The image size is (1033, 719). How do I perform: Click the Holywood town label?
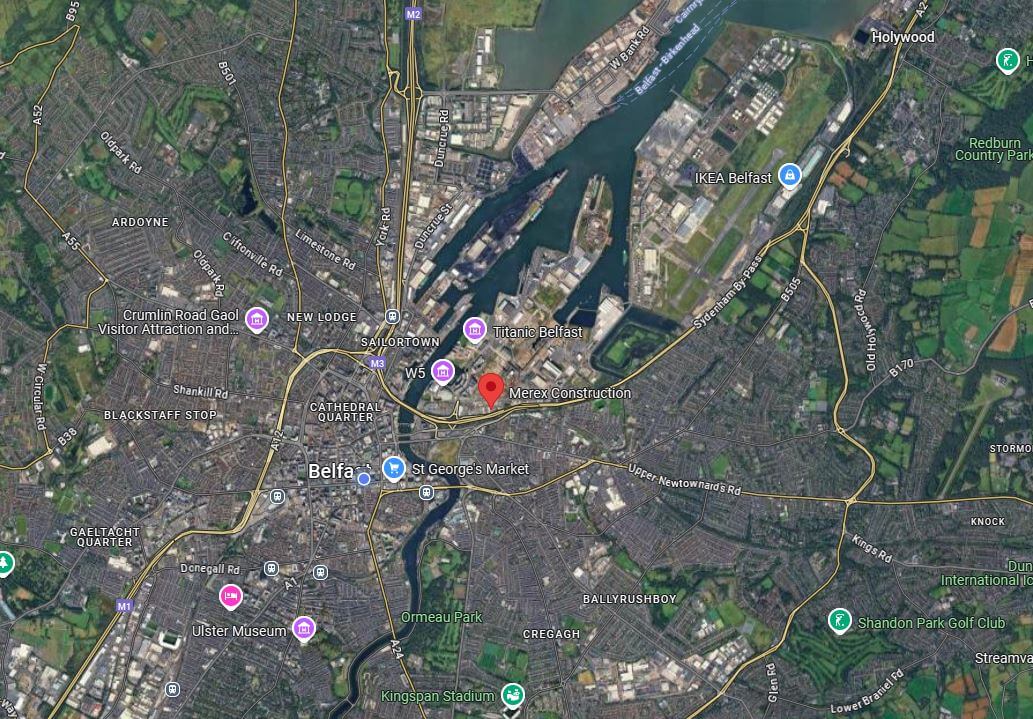903,37
